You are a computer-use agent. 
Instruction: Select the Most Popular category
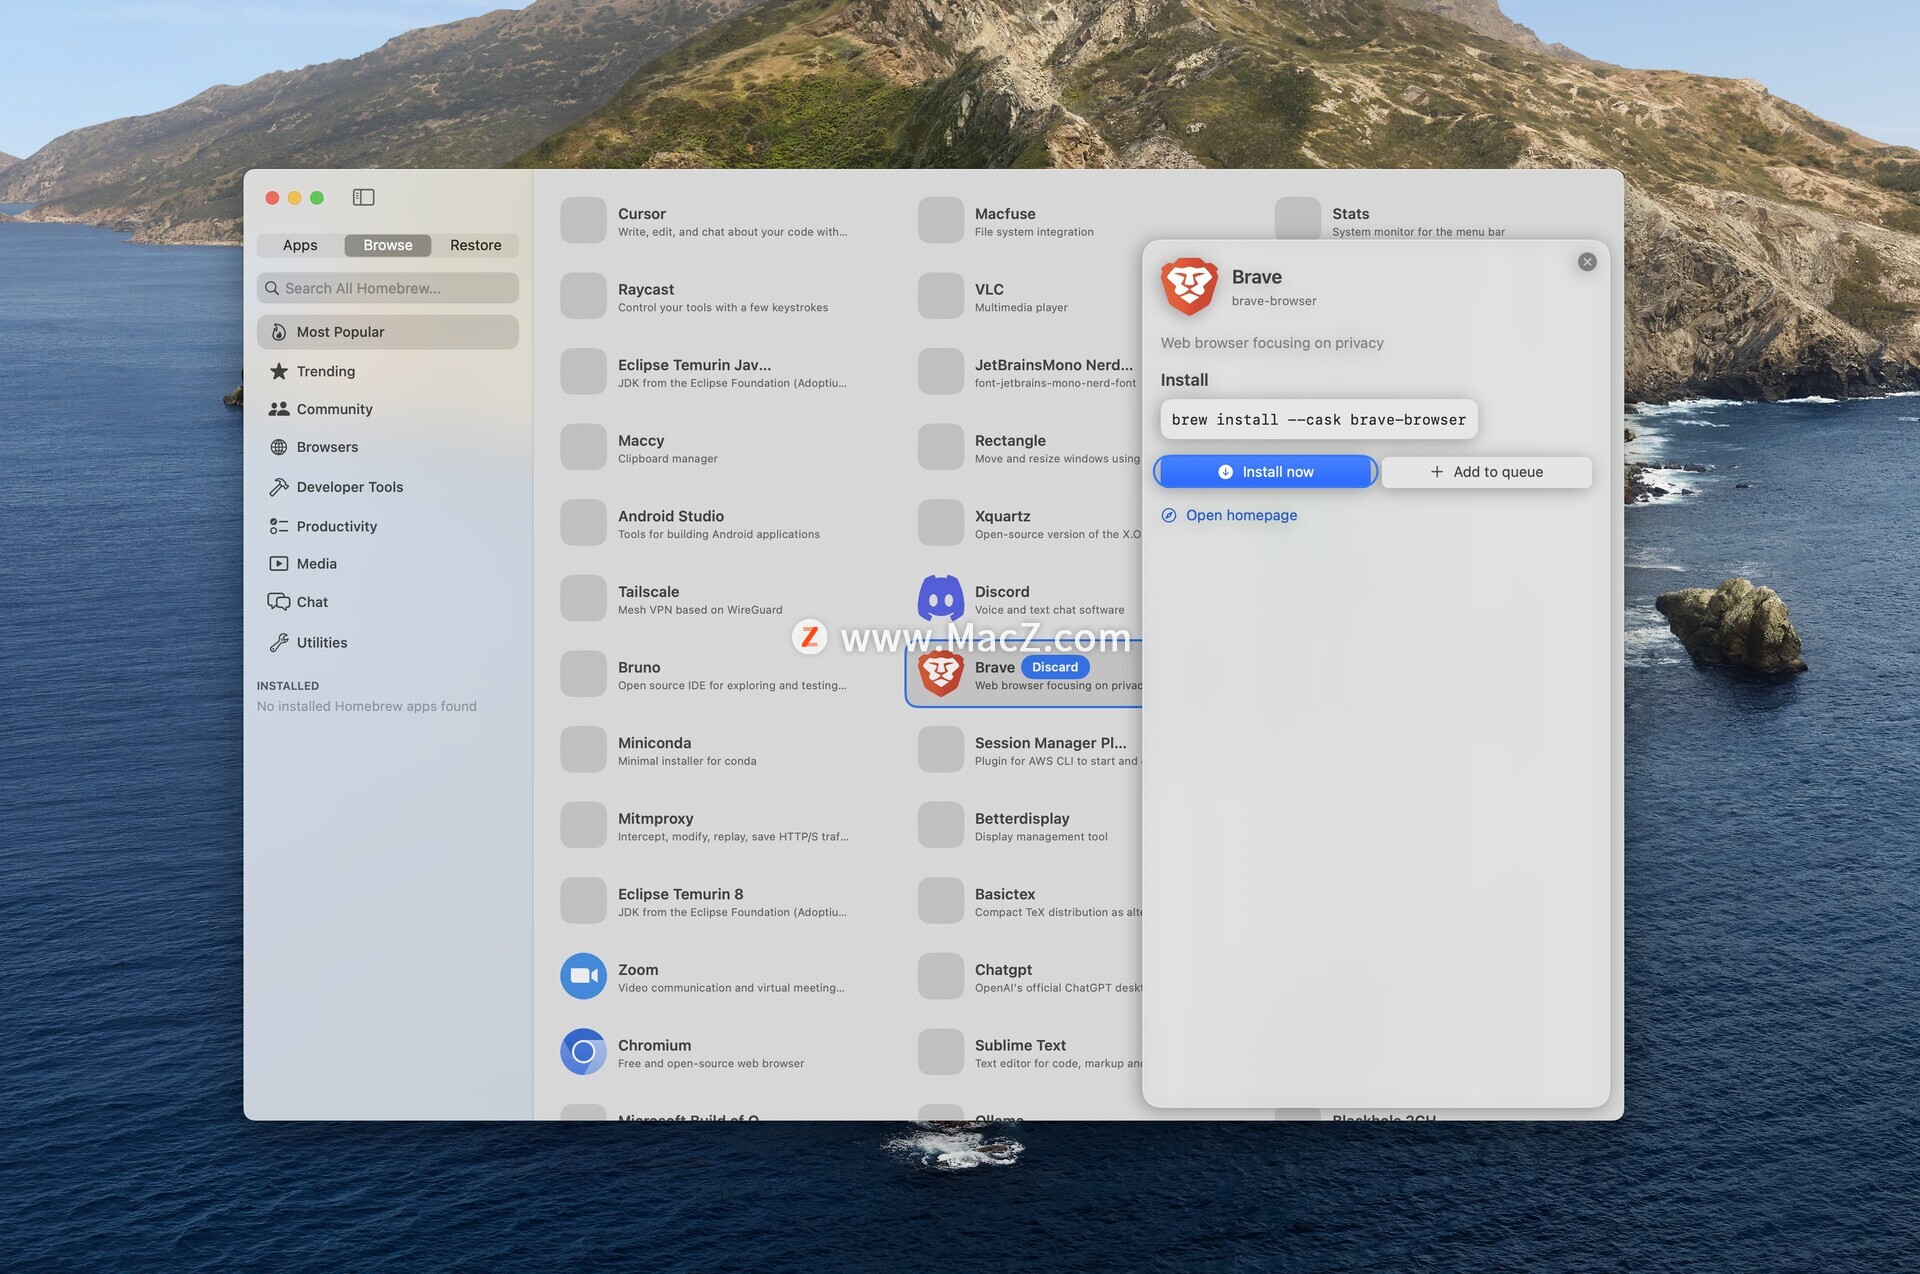click(388, 332)
